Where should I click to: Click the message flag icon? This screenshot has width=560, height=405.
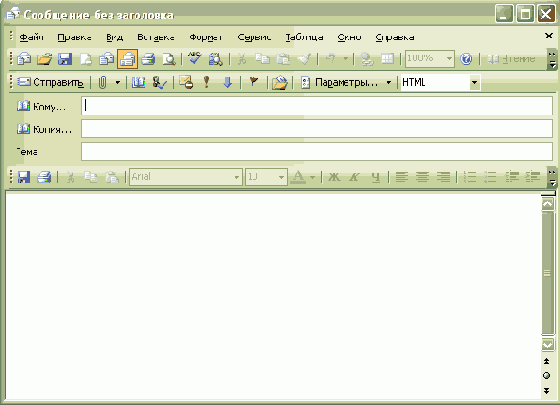(x=254, y=82)
